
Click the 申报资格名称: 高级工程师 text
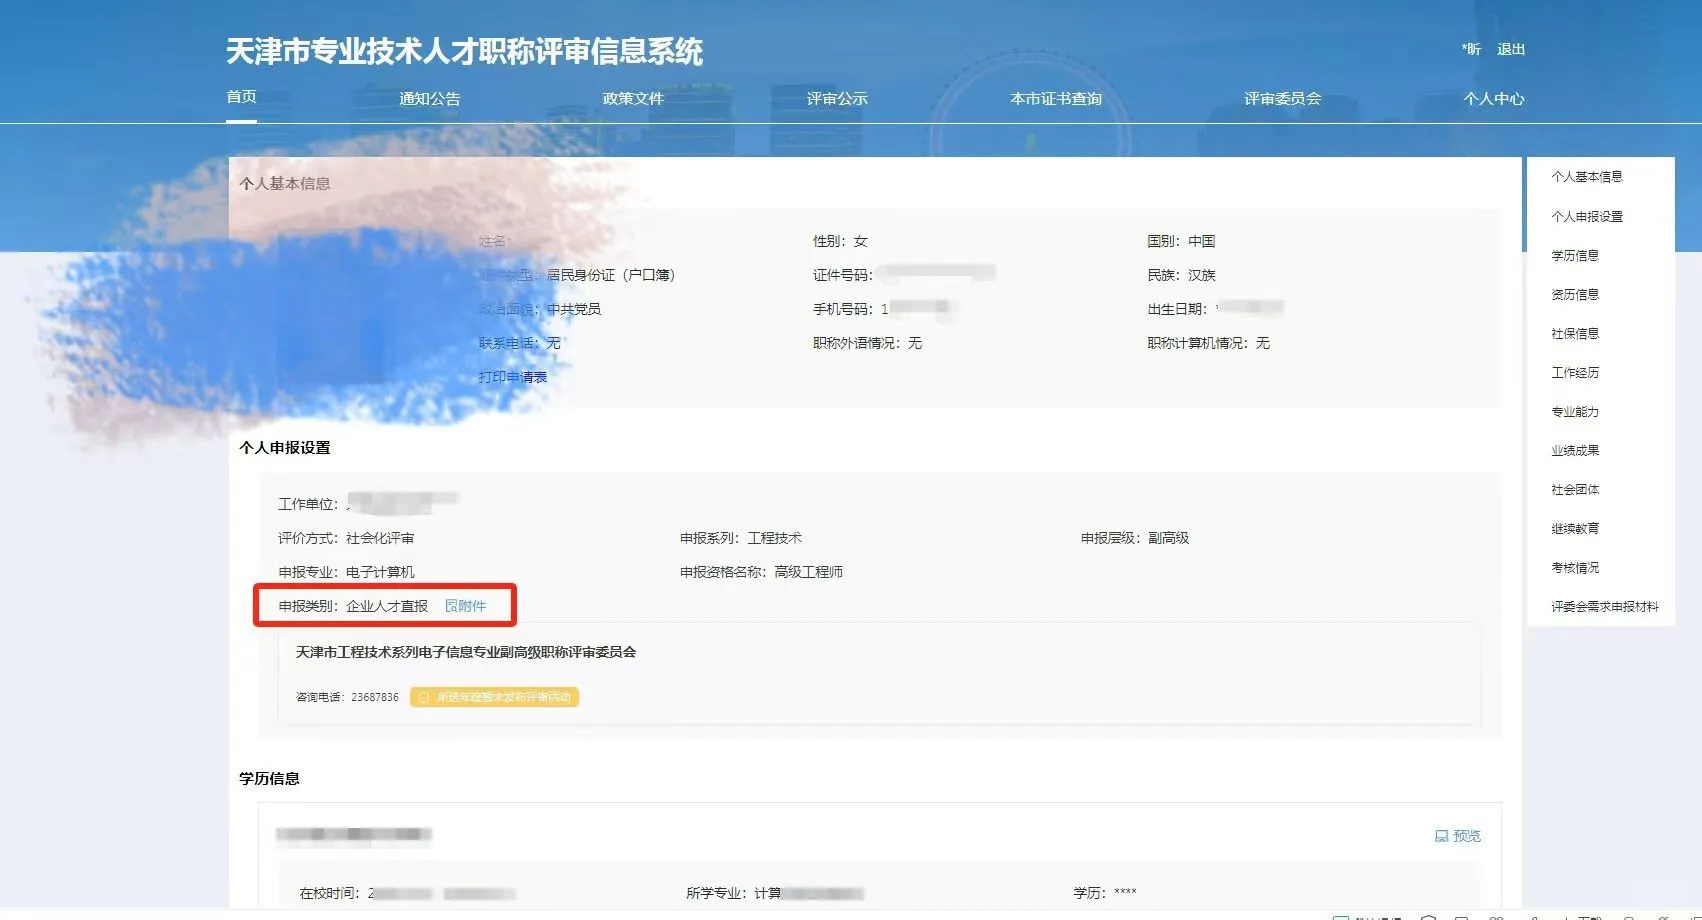[x=761, y=572]
